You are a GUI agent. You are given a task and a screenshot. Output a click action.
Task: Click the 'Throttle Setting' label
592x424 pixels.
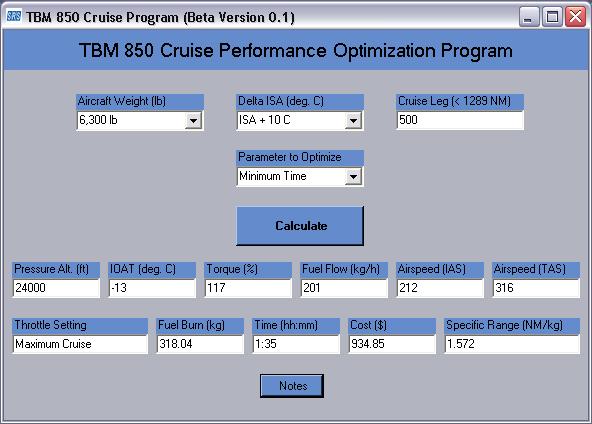(51, 325)
